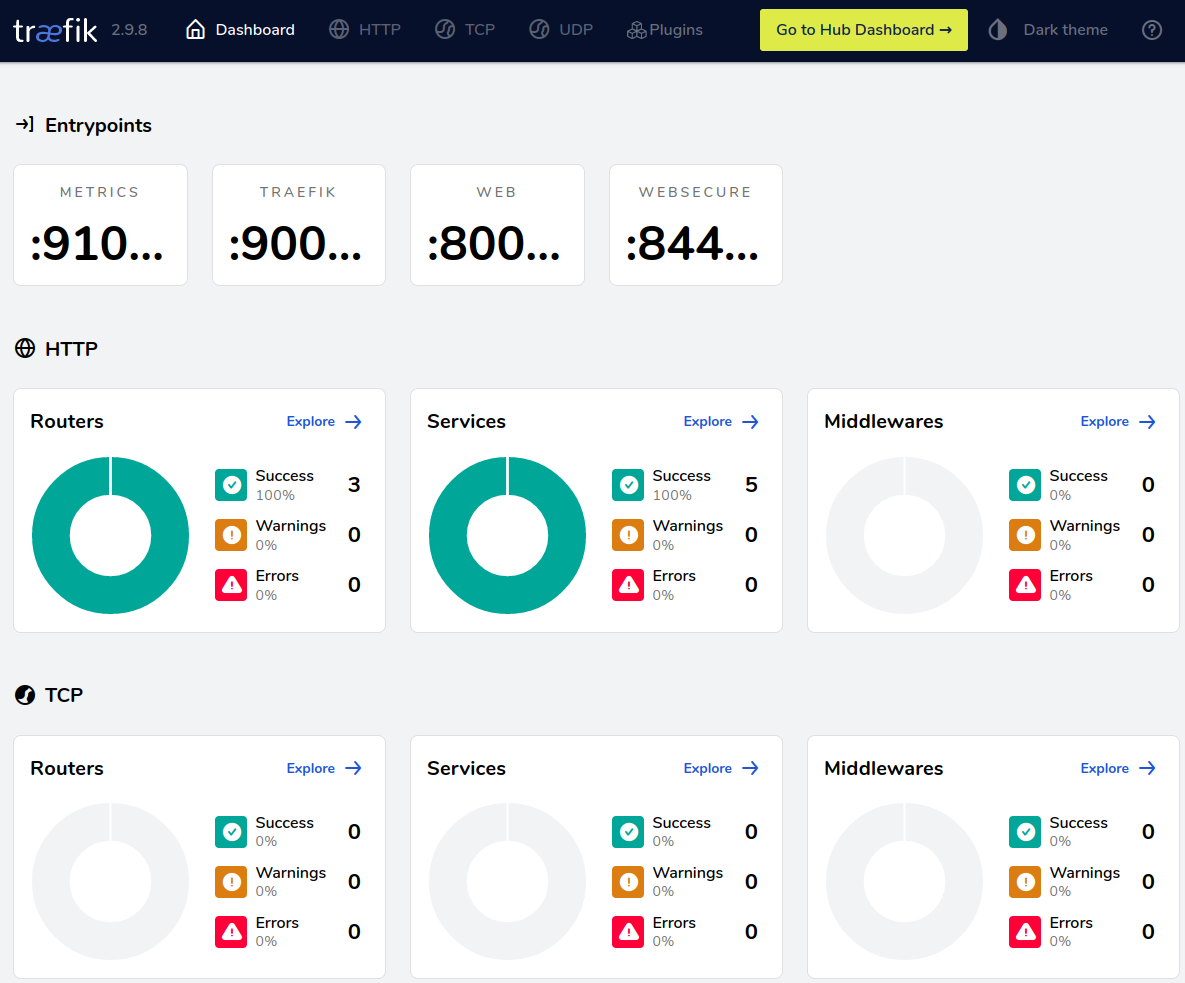
Task: Explore HTTP Routers
Action: tap(324, 422)
